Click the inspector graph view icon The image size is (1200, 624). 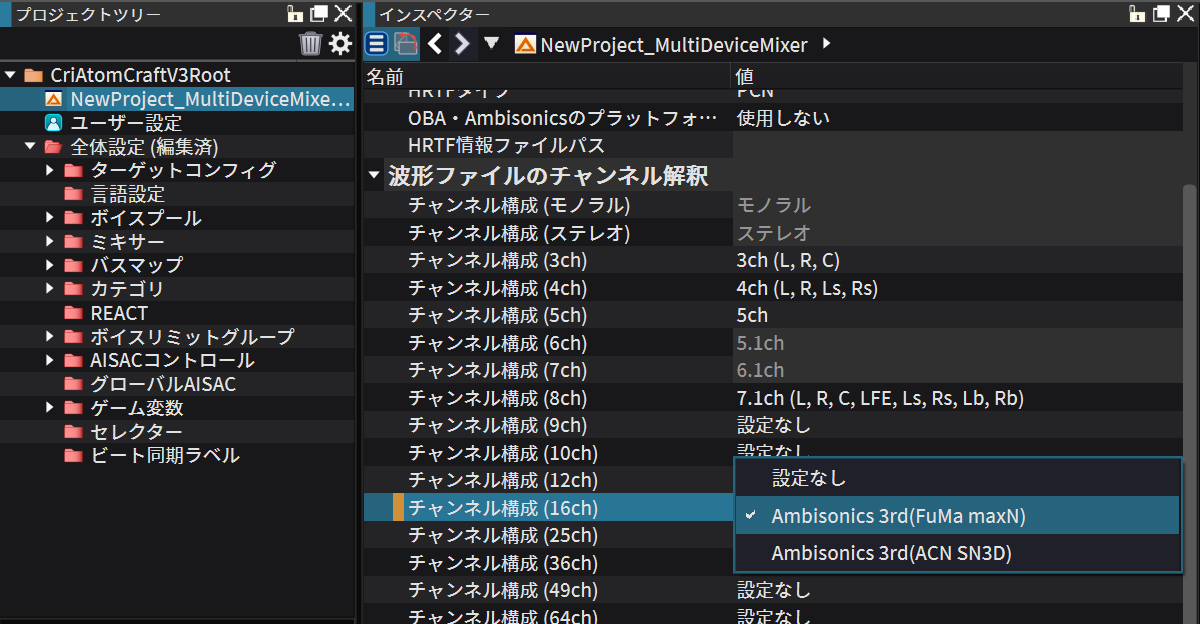(404, 44)
